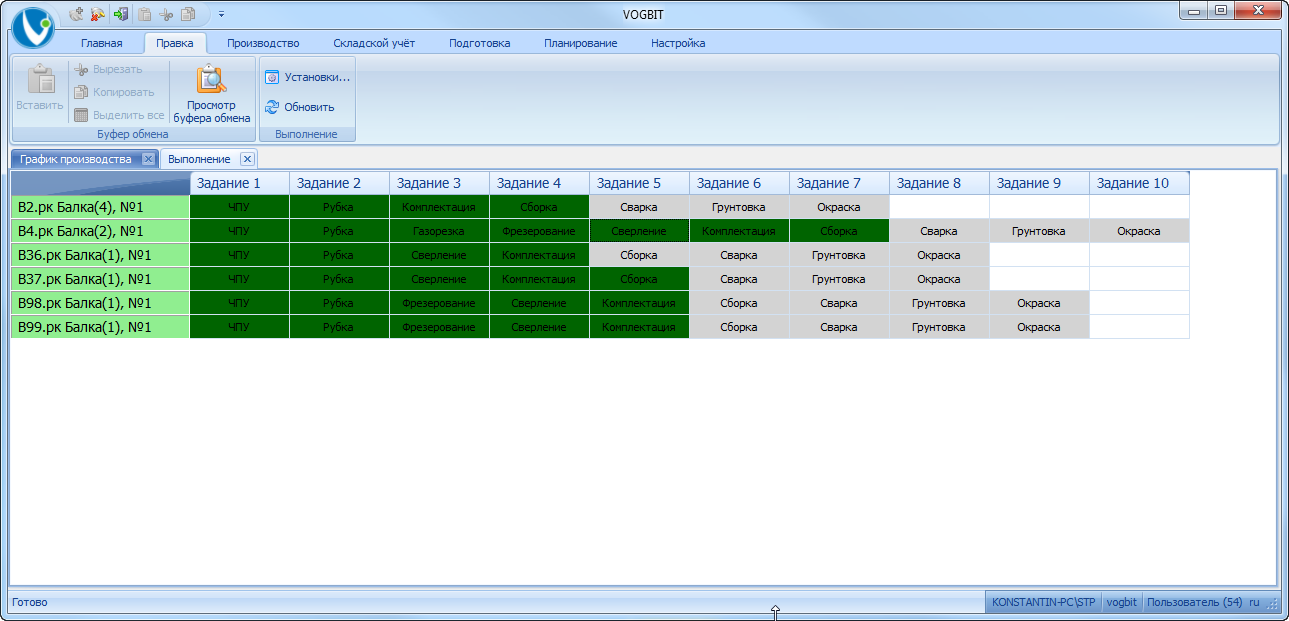Click the connect icon with plus sign in quick access toolbar
1289x621 pixels.
76,14
